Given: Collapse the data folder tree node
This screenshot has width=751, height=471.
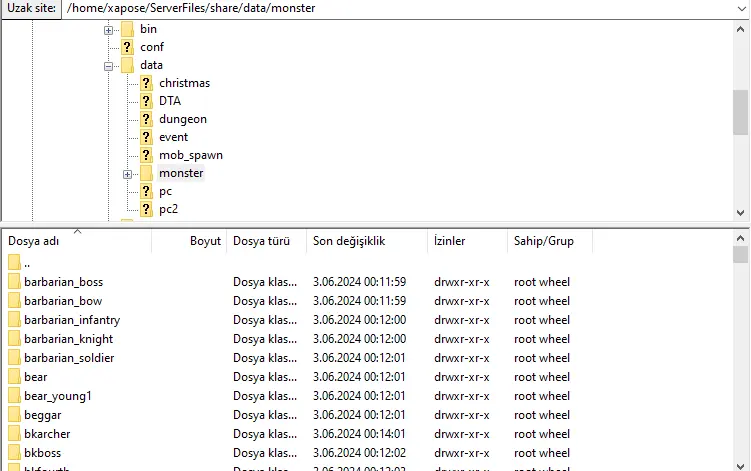Looking at the screenshot, I should tap(109, 66).
